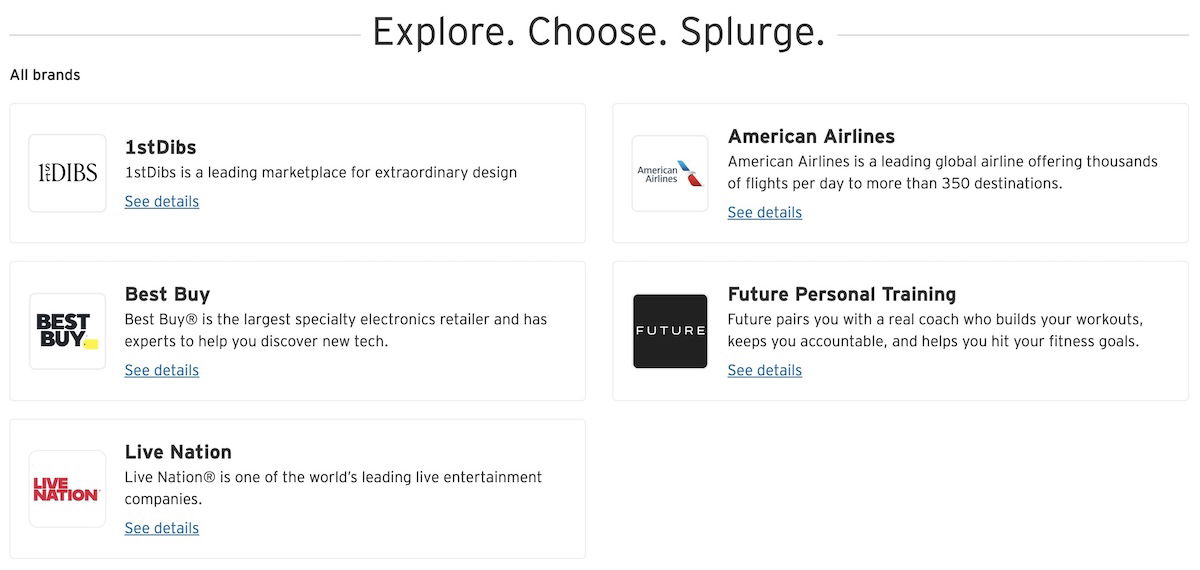1200x570 pixels.
Task: Click the 1stDibs heading
Action: (x=161, y=148)
